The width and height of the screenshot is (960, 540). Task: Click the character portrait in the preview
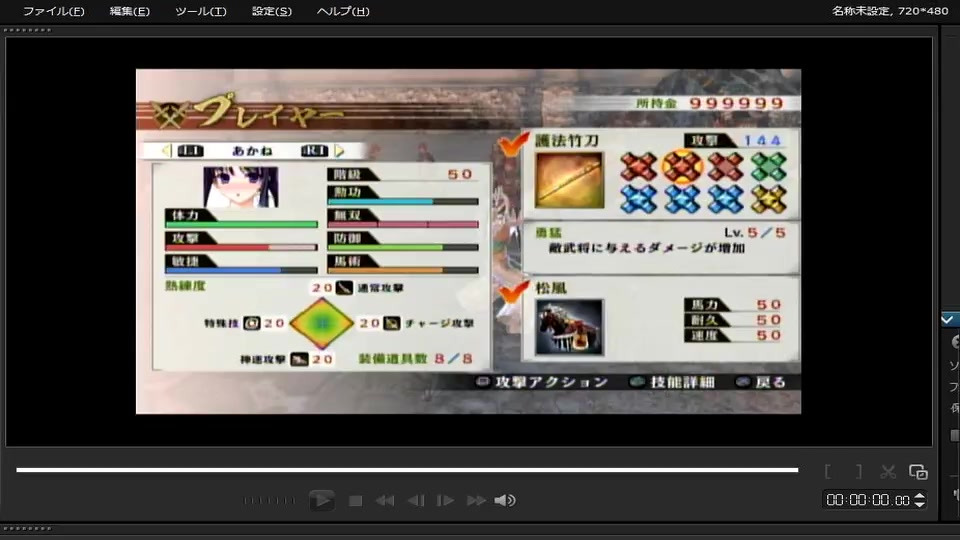click(241, 187)
